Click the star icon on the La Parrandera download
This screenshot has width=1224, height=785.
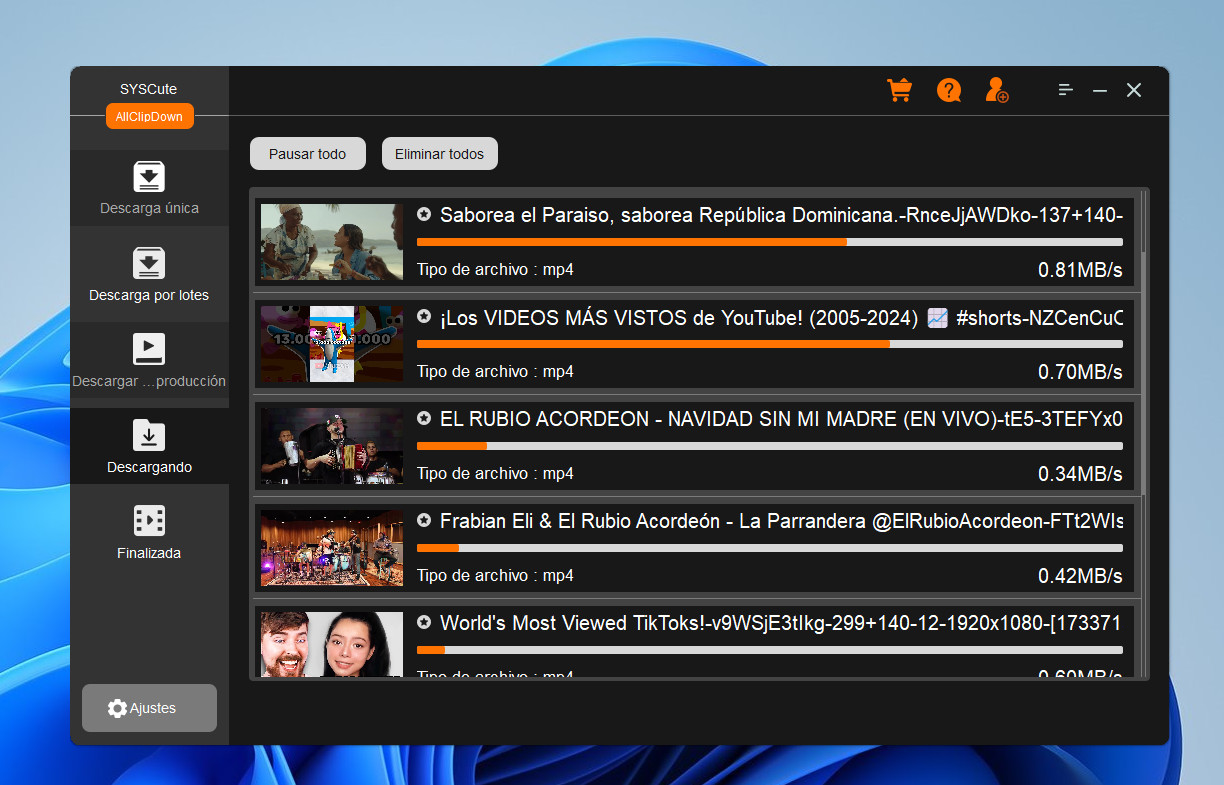coord(423,519)
